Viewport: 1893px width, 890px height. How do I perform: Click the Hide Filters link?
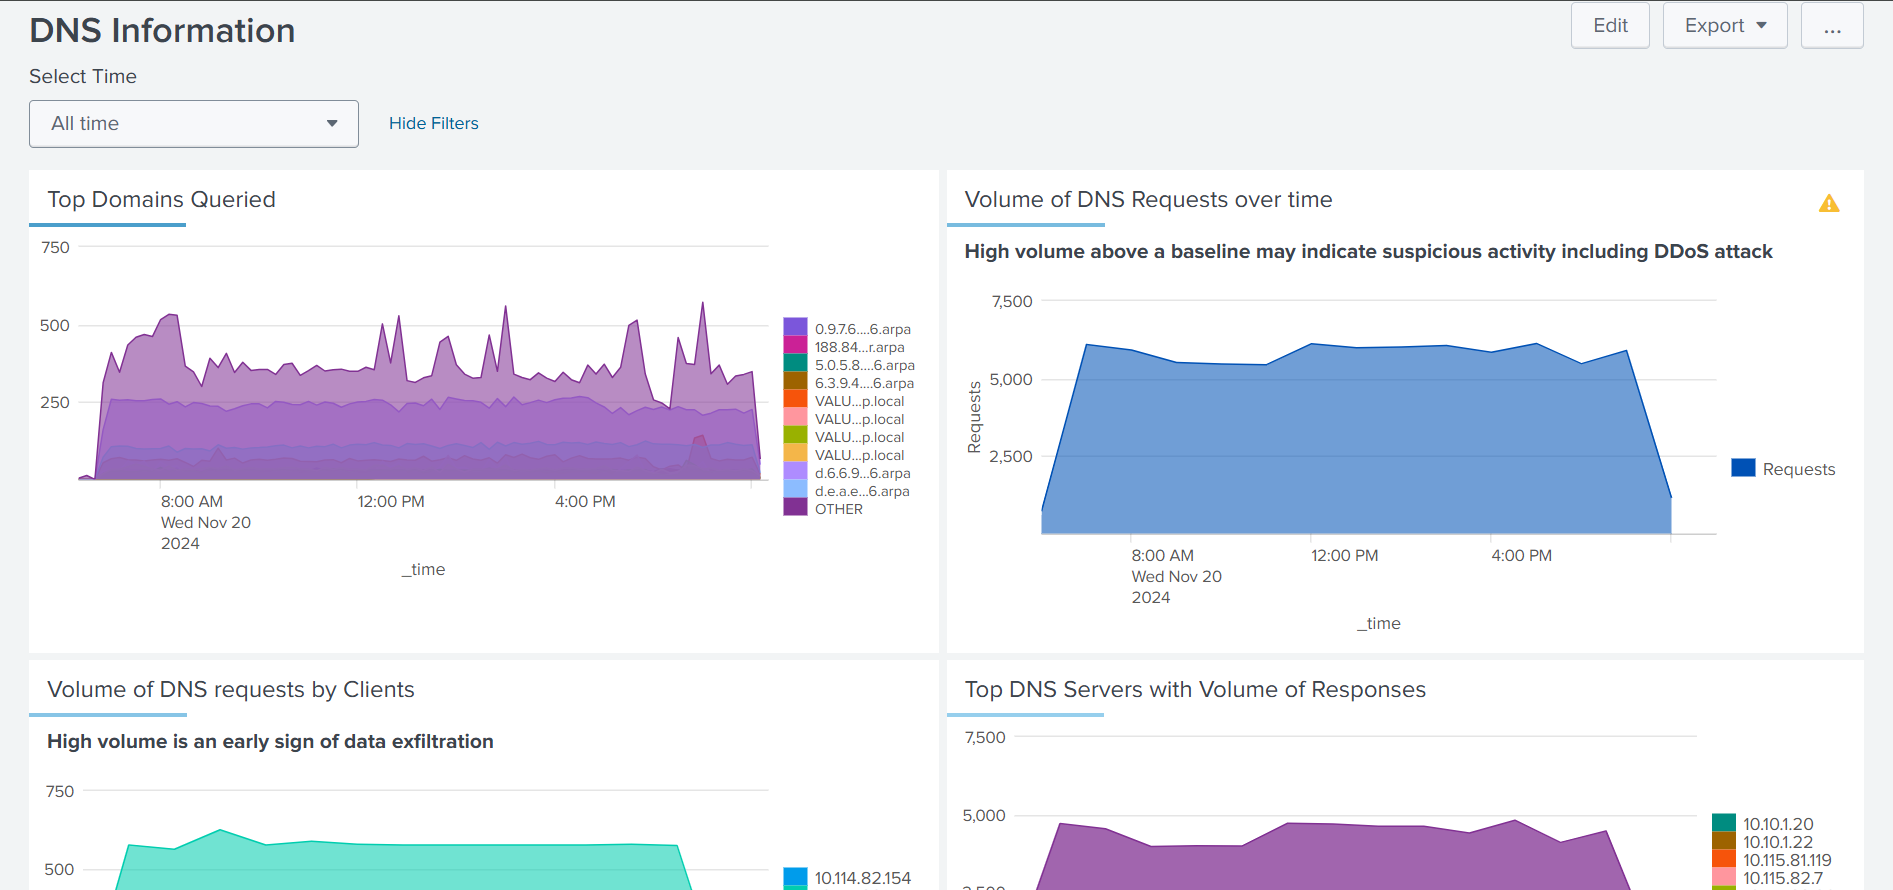[x=434, y=123]
